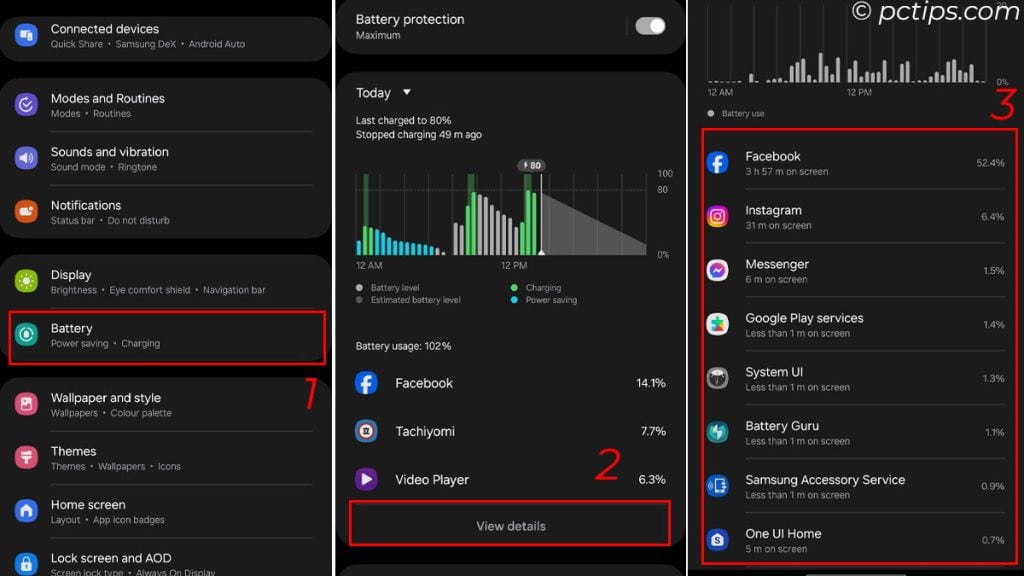
Task: Open Messenger from the usage list
Action: (x=717, y=270)
